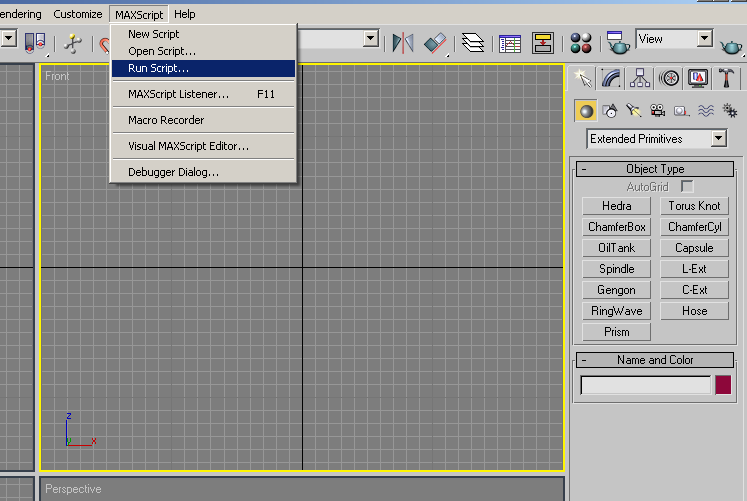This screenshot has height=501, width=747.
Task: Click the Hedra button
Action: click(x=616, y=206)
